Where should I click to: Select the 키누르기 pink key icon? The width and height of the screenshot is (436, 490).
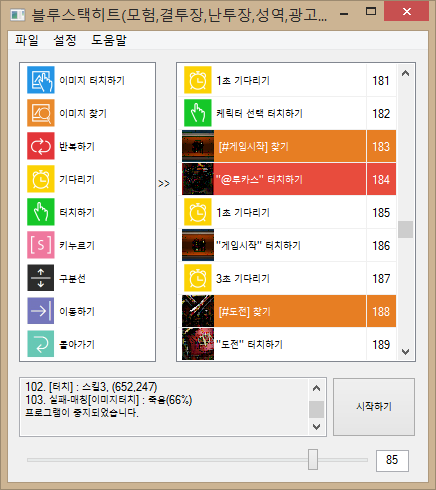click(41, 245)
